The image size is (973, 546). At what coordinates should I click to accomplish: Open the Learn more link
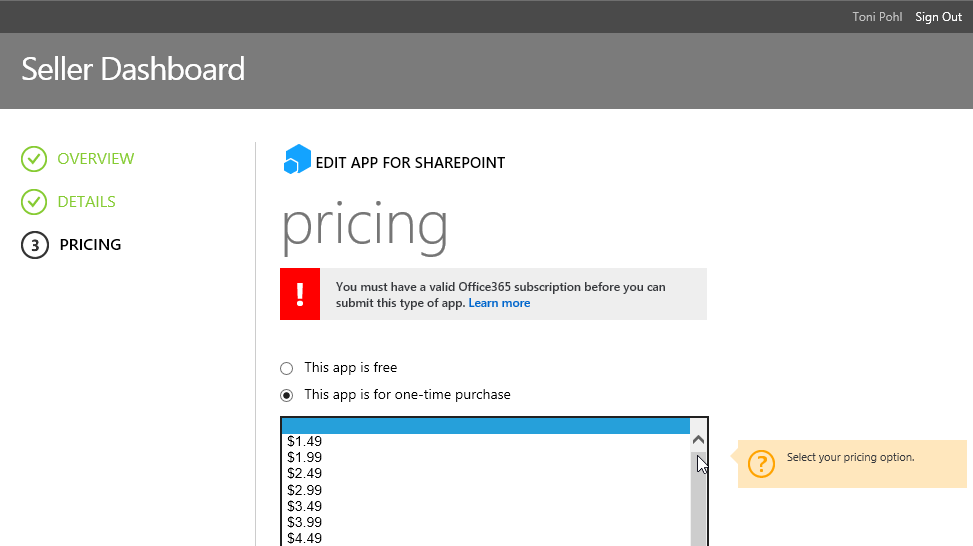click(499, 303)
